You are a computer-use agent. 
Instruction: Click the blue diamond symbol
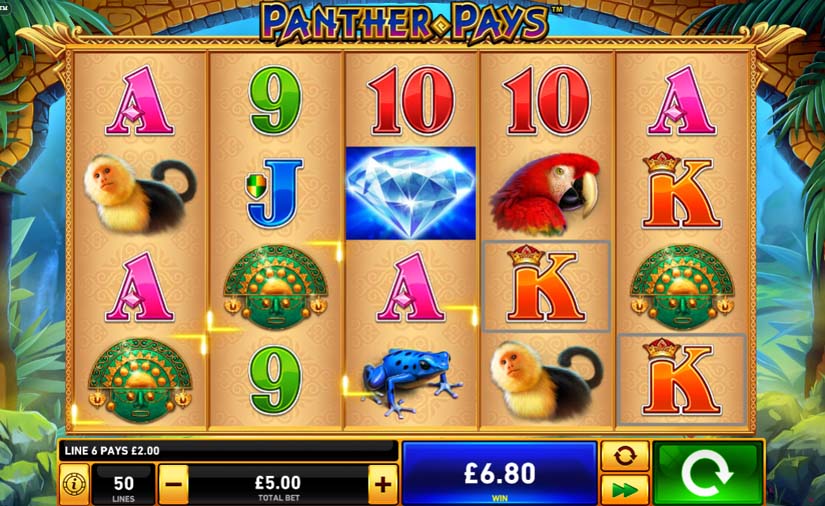point(410,193)
